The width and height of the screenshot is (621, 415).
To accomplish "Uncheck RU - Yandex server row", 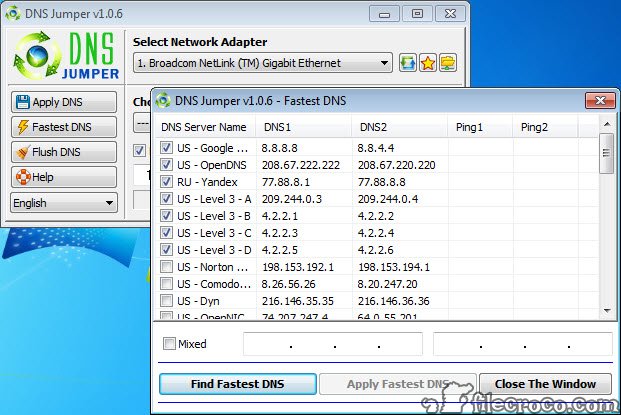I will [x=166, y=182].
